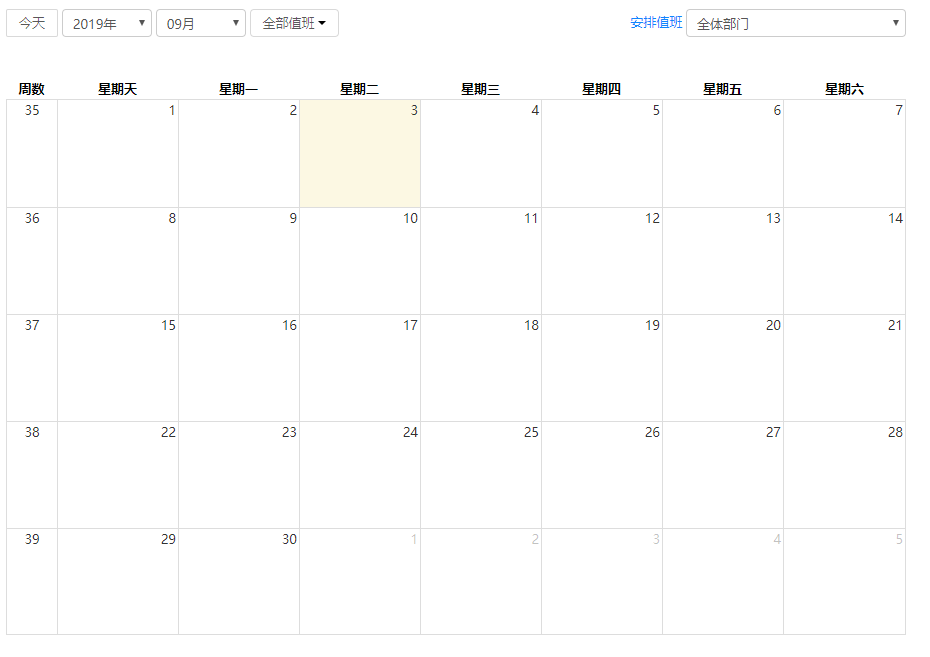Screen dimensions: 930x657
Task: Click the date cell for September 7
Action: (844, 154)
